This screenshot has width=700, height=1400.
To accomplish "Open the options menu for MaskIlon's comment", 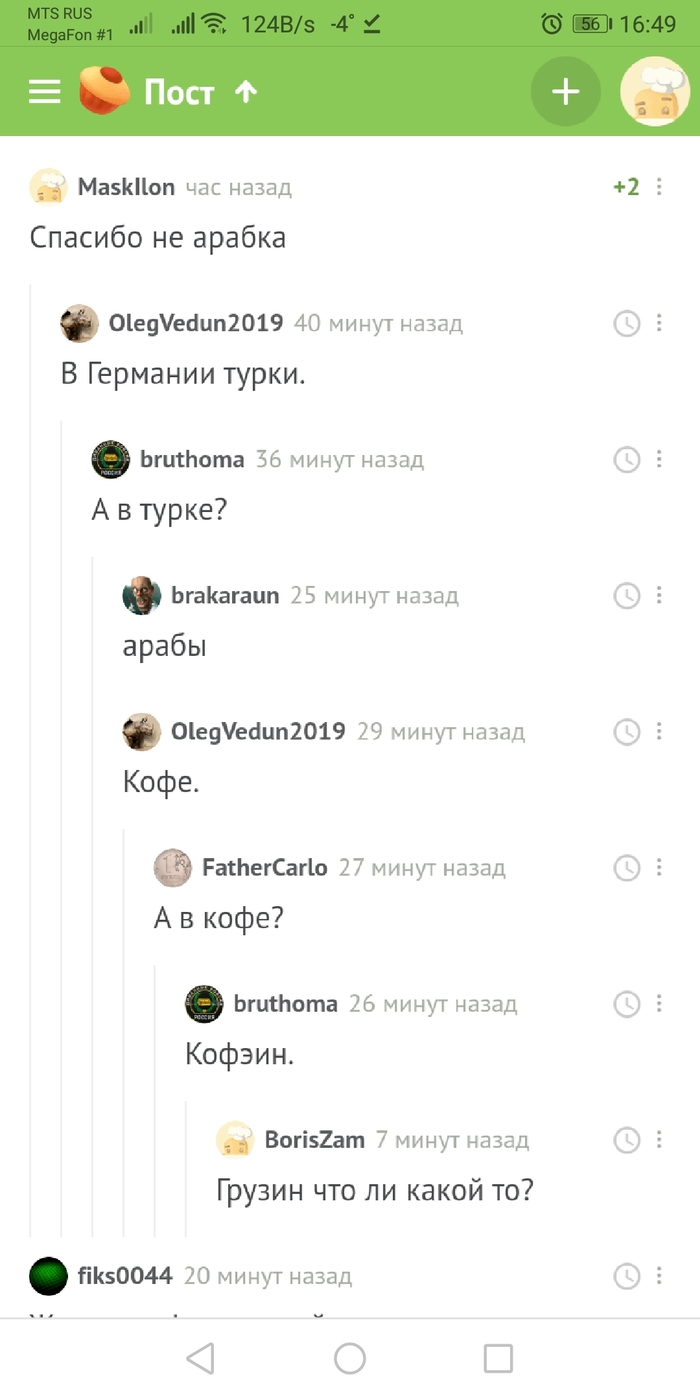I will click(658, 187).
